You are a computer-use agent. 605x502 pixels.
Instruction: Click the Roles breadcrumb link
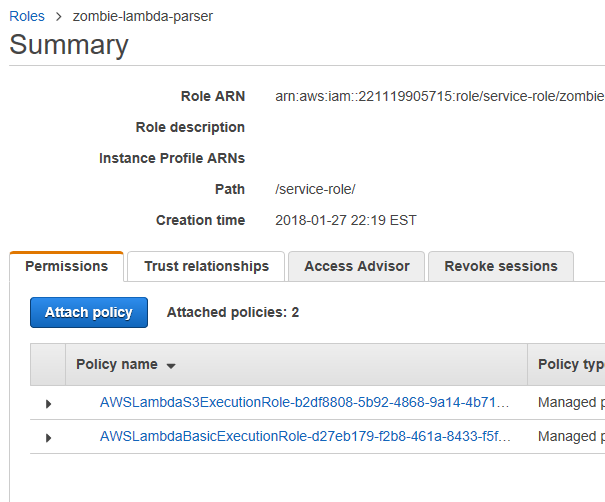pyautogui.click(x=29, y=16)
